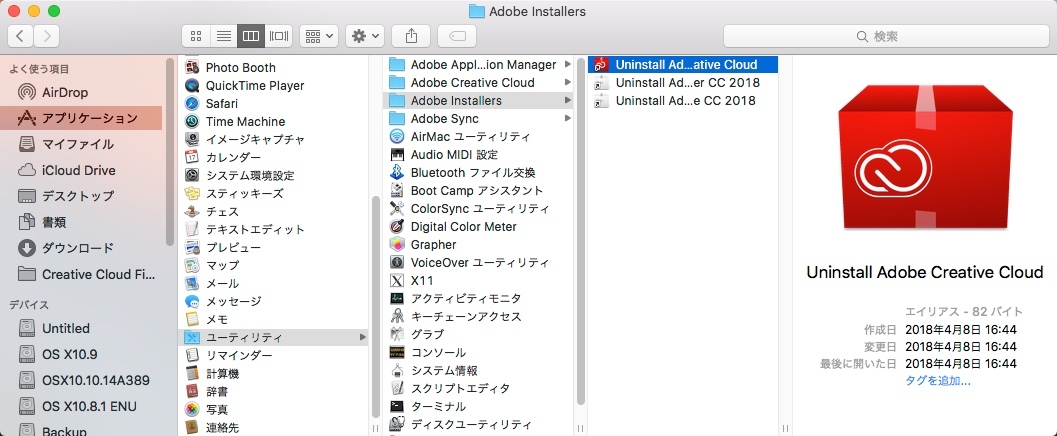Open マイファイル in the sidebar
1057x436 pixels.
pos(81,144)
